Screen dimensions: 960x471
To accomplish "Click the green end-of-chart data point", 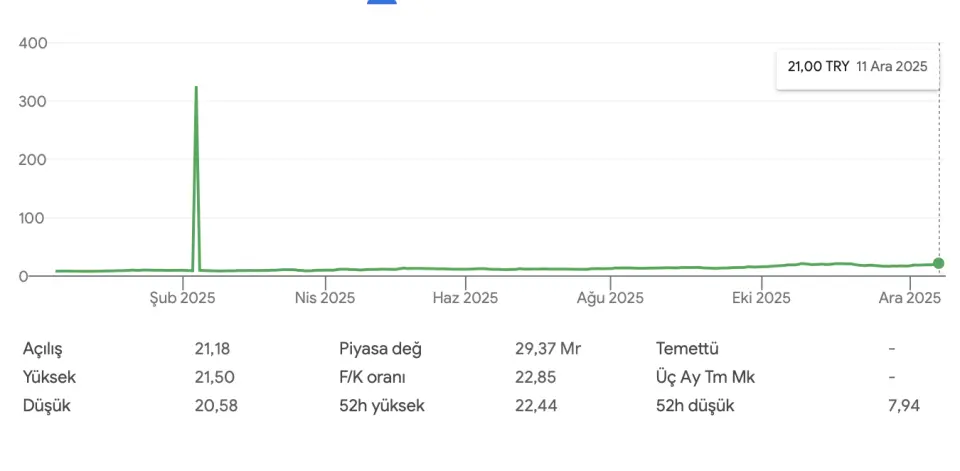I will pos(938,263).
